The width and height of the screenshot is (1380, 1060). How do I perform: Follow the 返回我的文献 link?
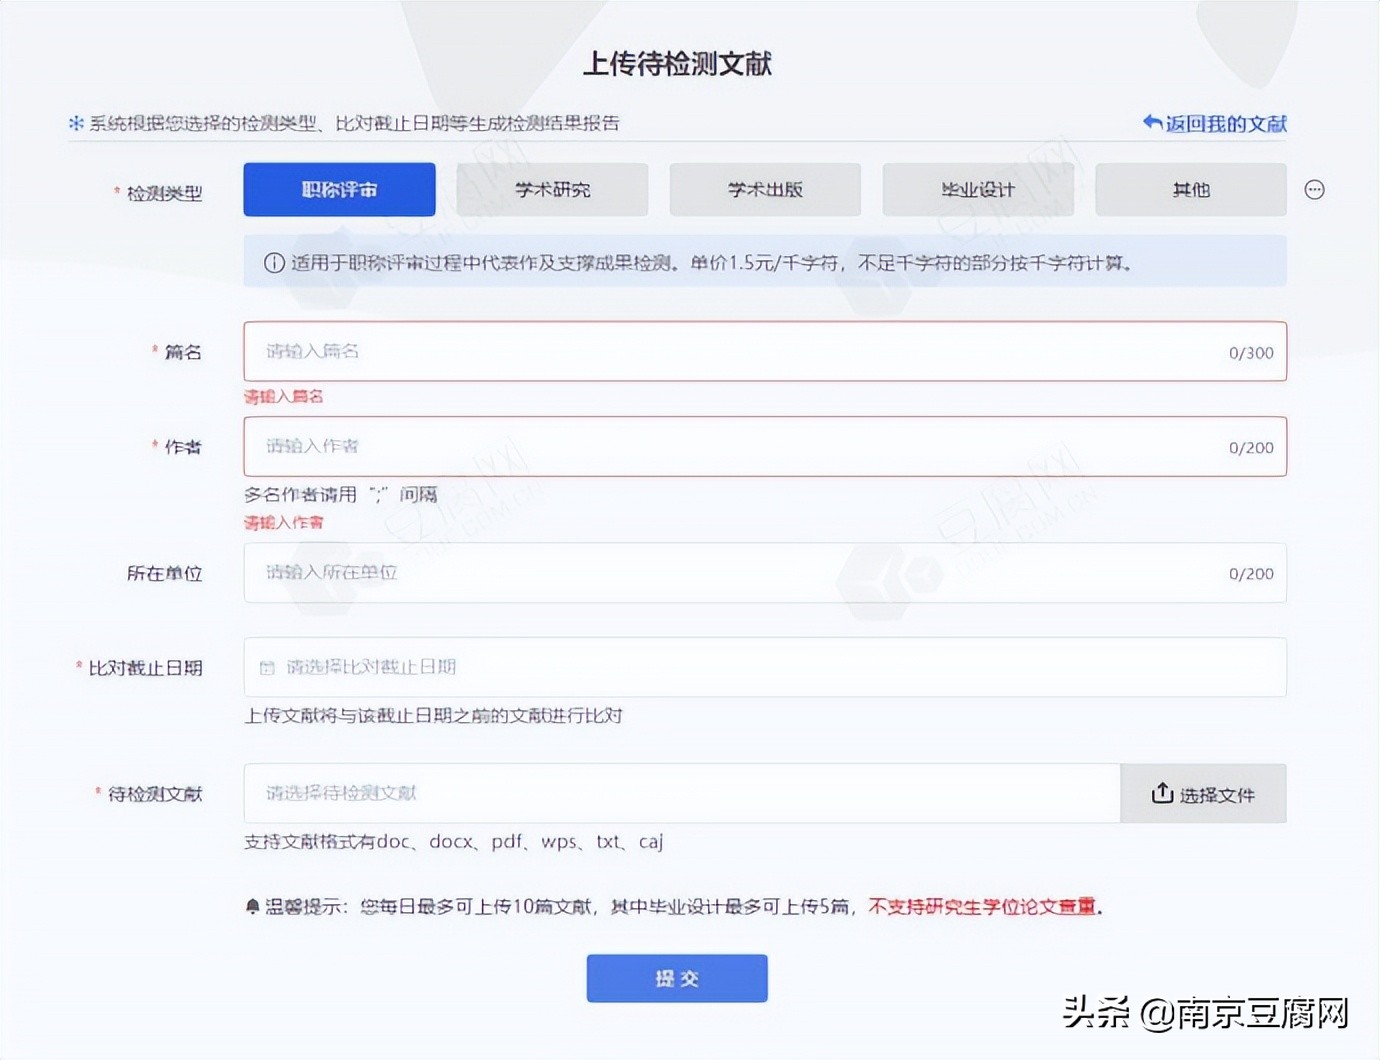pos(1225,123)
